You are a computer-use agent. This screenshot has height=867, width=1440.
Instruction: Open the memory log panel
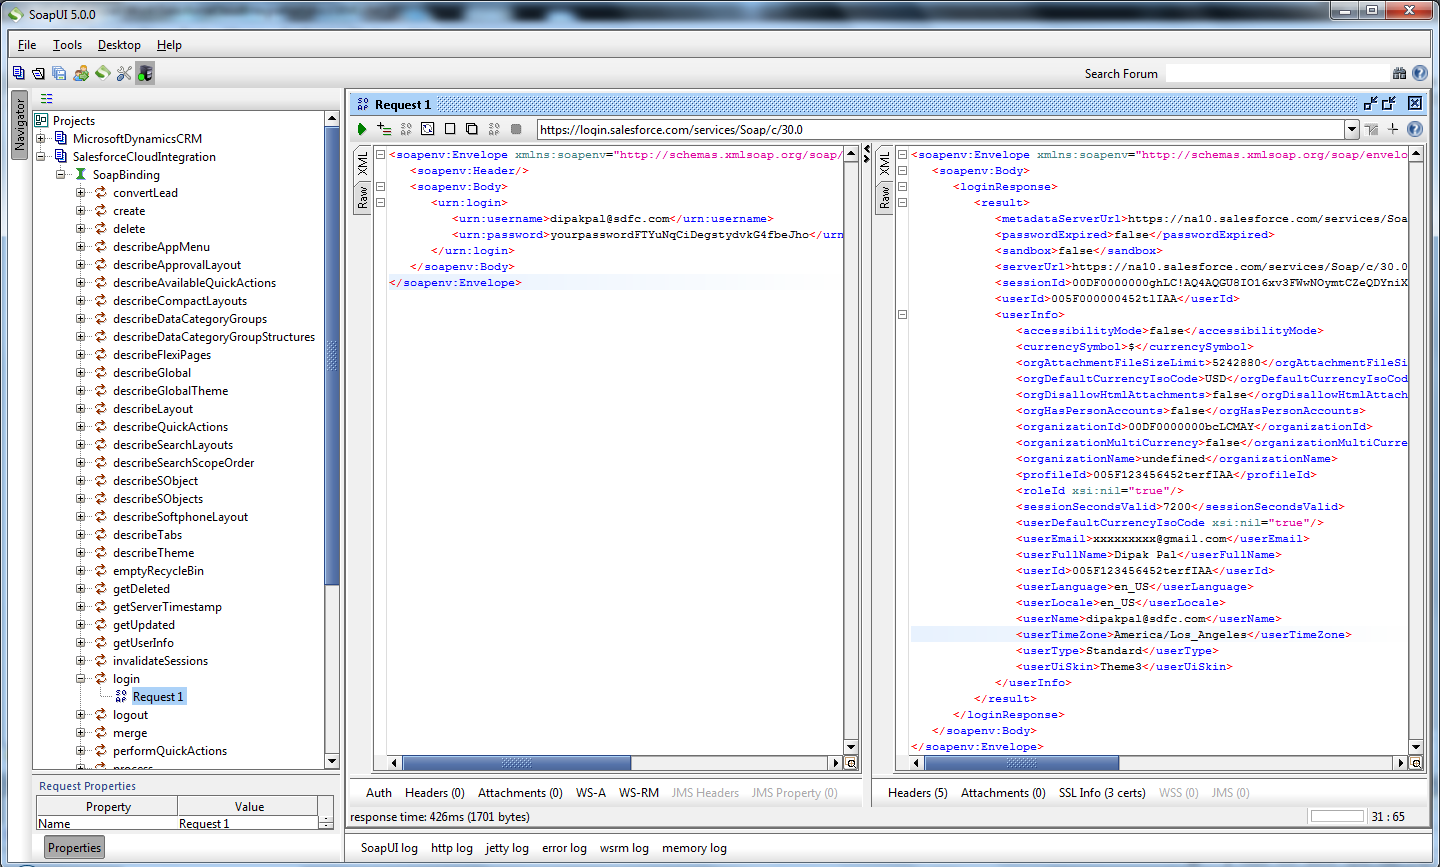[694, 848]
